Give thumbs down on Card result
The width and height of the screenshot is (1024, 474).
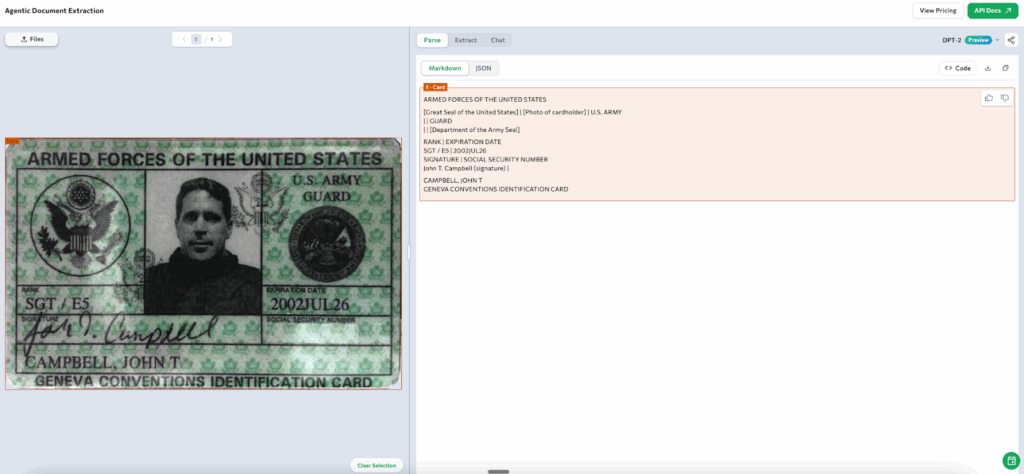(x=1005, y=98)
